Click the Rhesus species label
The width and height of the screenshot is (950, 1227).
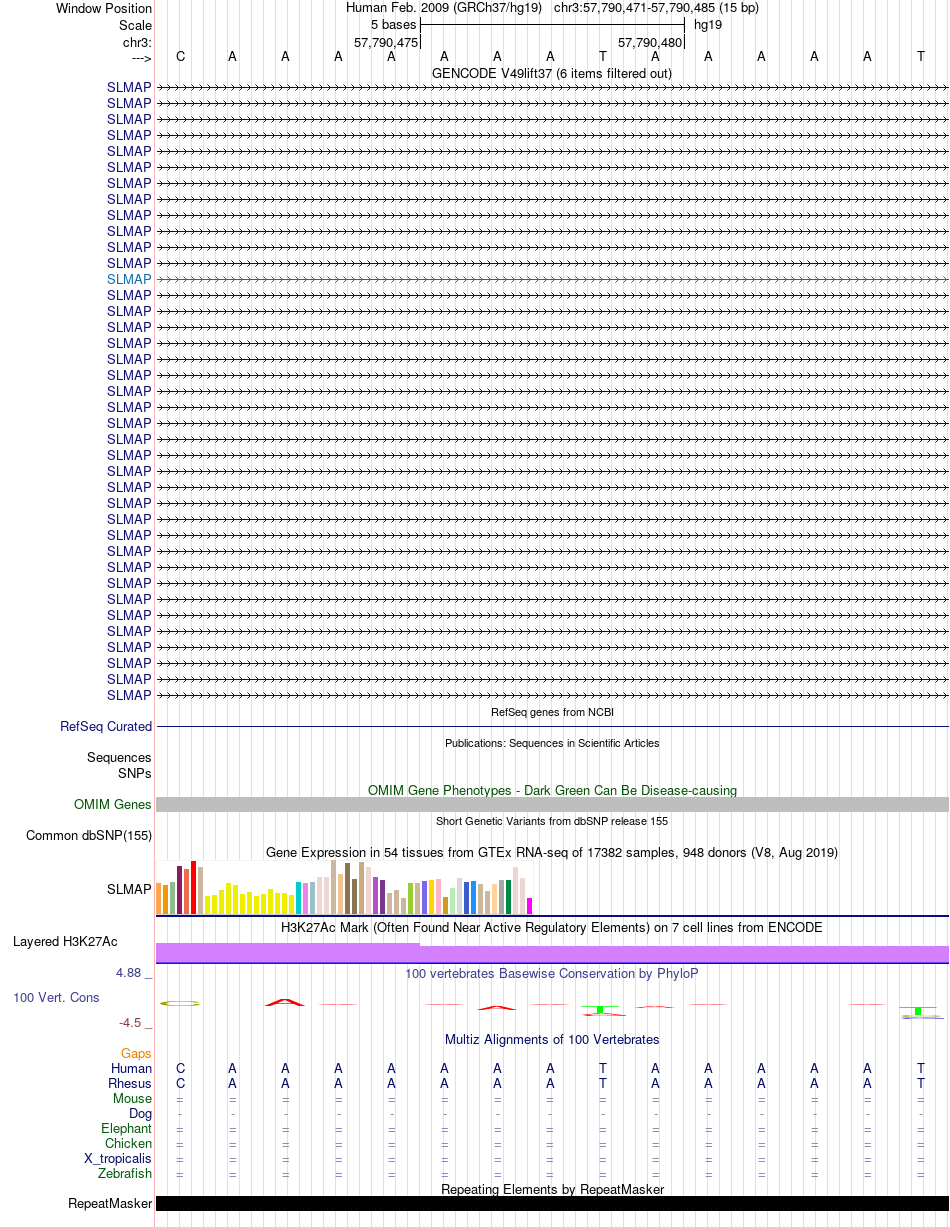pos(130,1084)
